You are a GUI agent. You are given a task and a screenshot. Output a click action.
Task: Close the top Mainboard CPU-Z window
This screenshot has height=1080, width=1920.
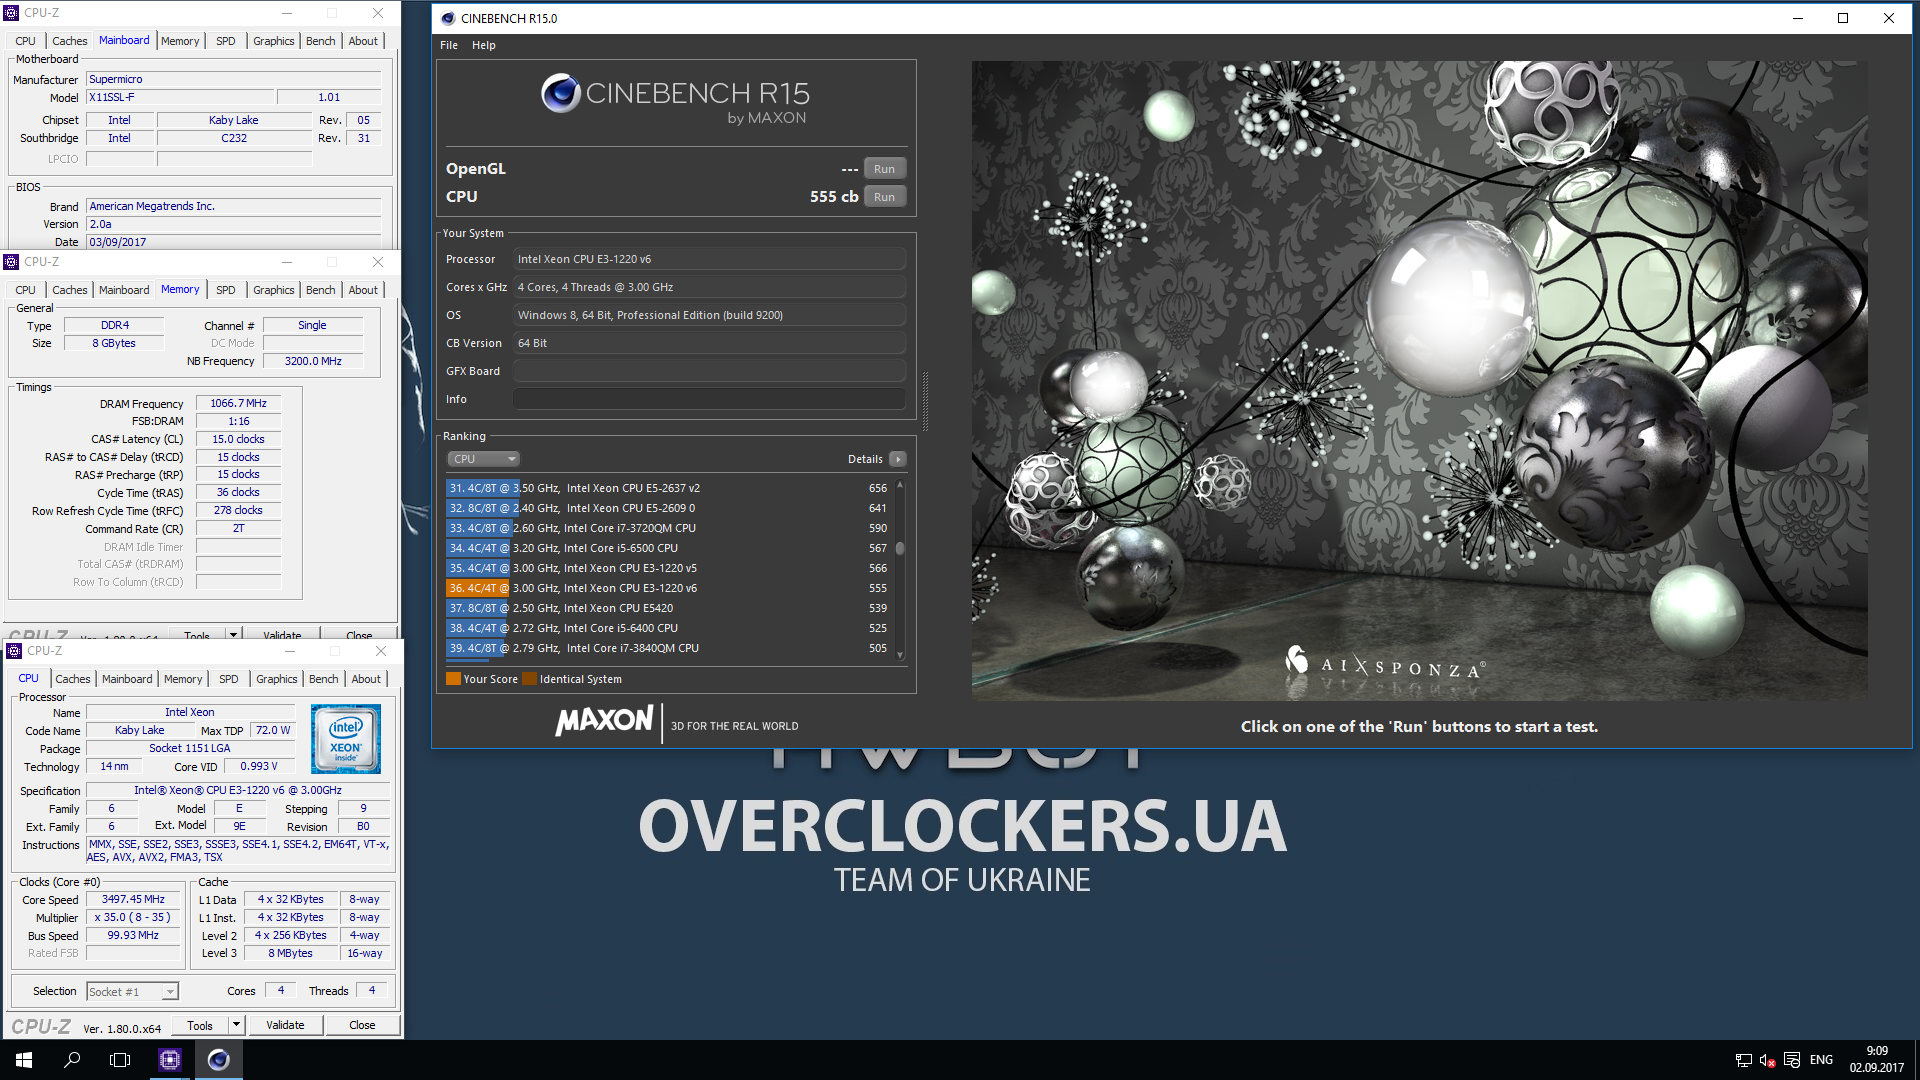377,13
